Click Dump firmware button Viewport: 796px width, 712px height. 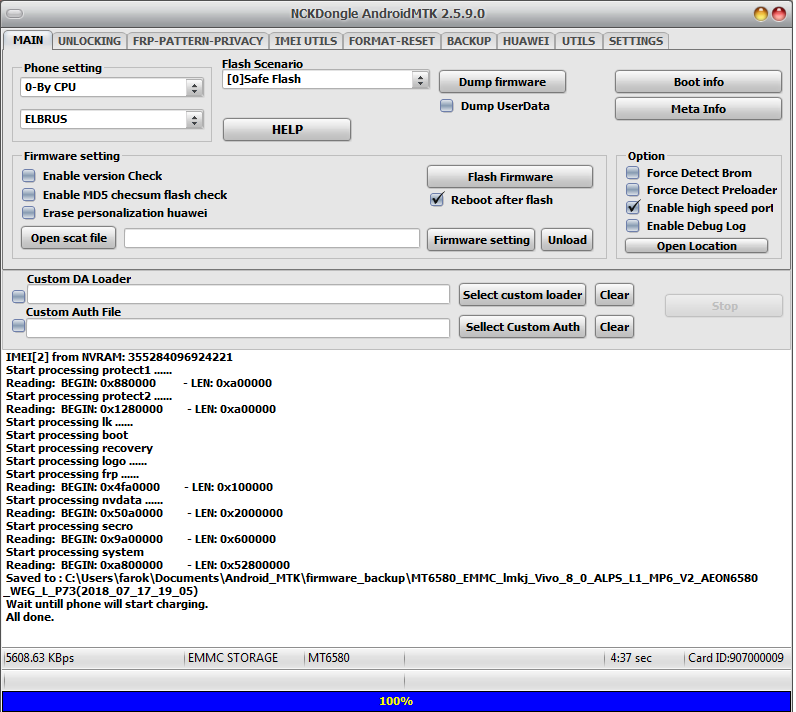click(502, 82)
